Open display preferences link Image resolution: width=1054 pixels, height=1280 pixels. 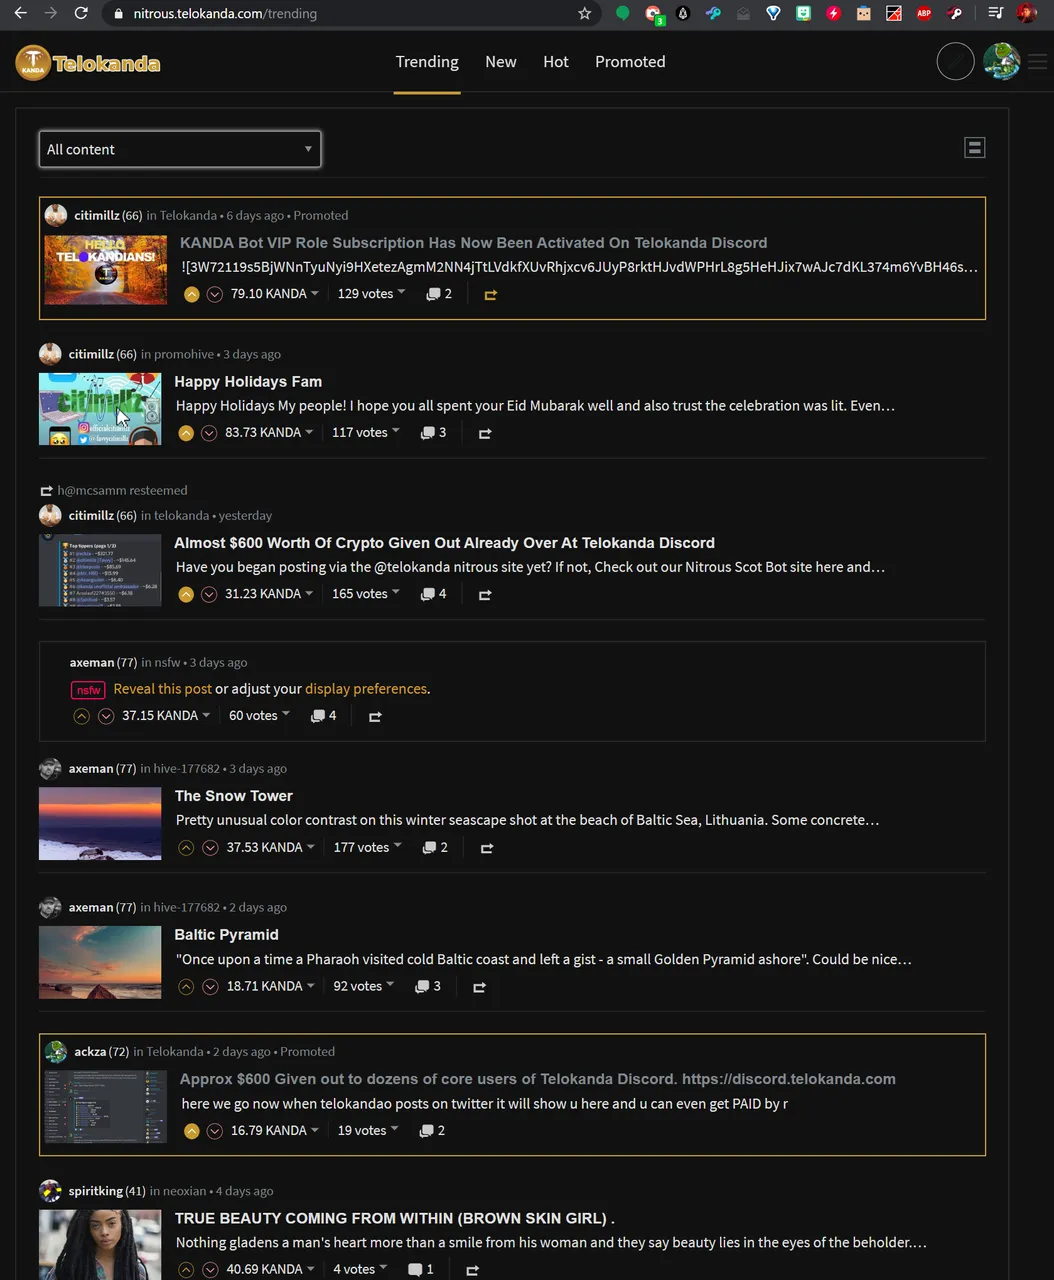tap(366, 689)
